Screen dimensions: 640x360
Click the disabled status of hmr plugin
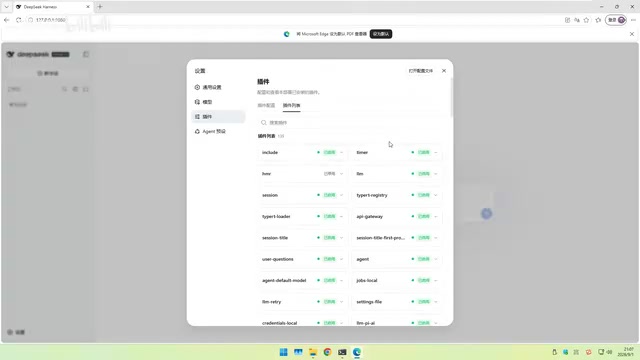pyautogui.click(x=329, y=174)
